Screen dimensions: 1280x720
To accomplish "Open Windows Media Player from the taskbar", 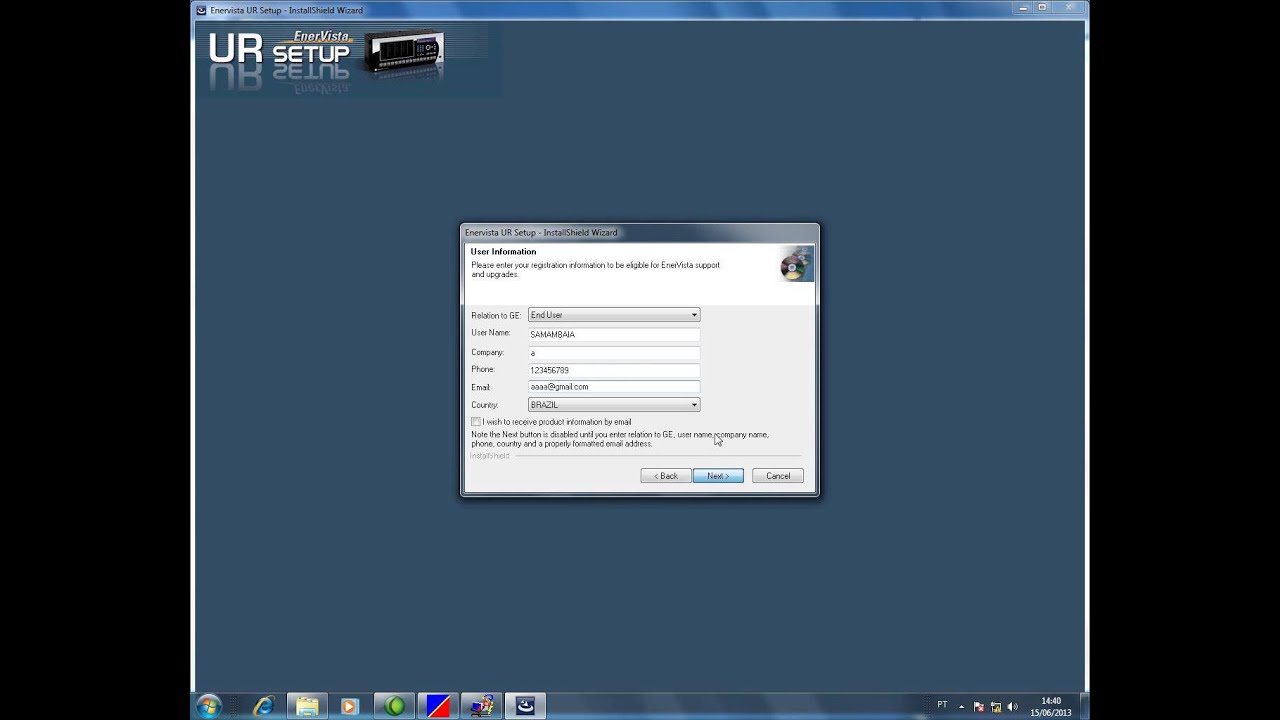I will click(349, 706).
